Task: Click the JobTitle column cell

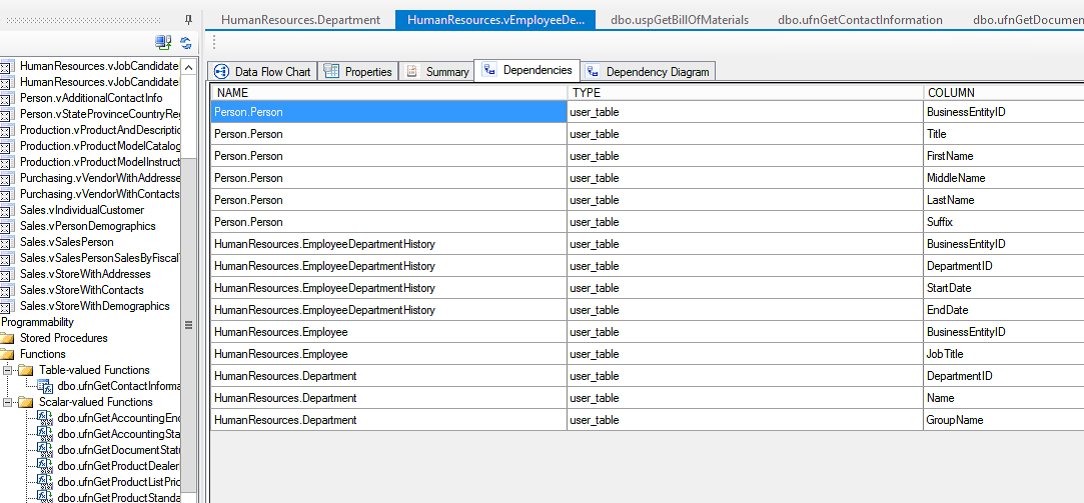Action: pos(1004,354)
